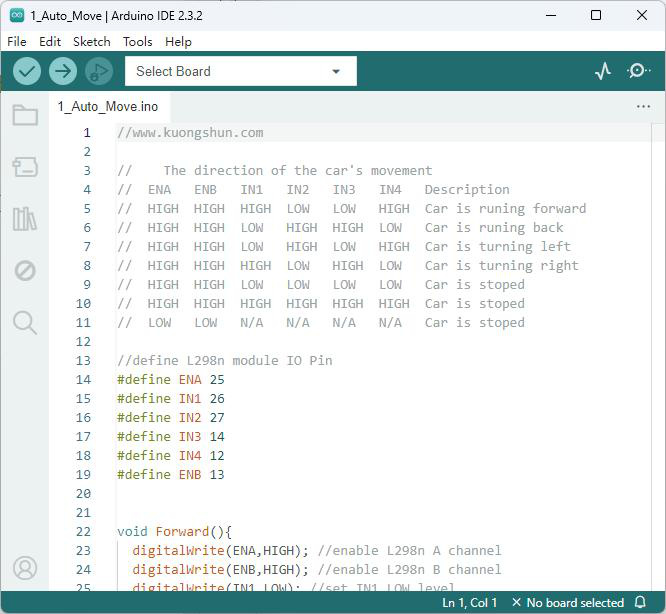Open the Serial Plotter
The width and height of the screenshot is (666, 614).
tap(603, 71)
